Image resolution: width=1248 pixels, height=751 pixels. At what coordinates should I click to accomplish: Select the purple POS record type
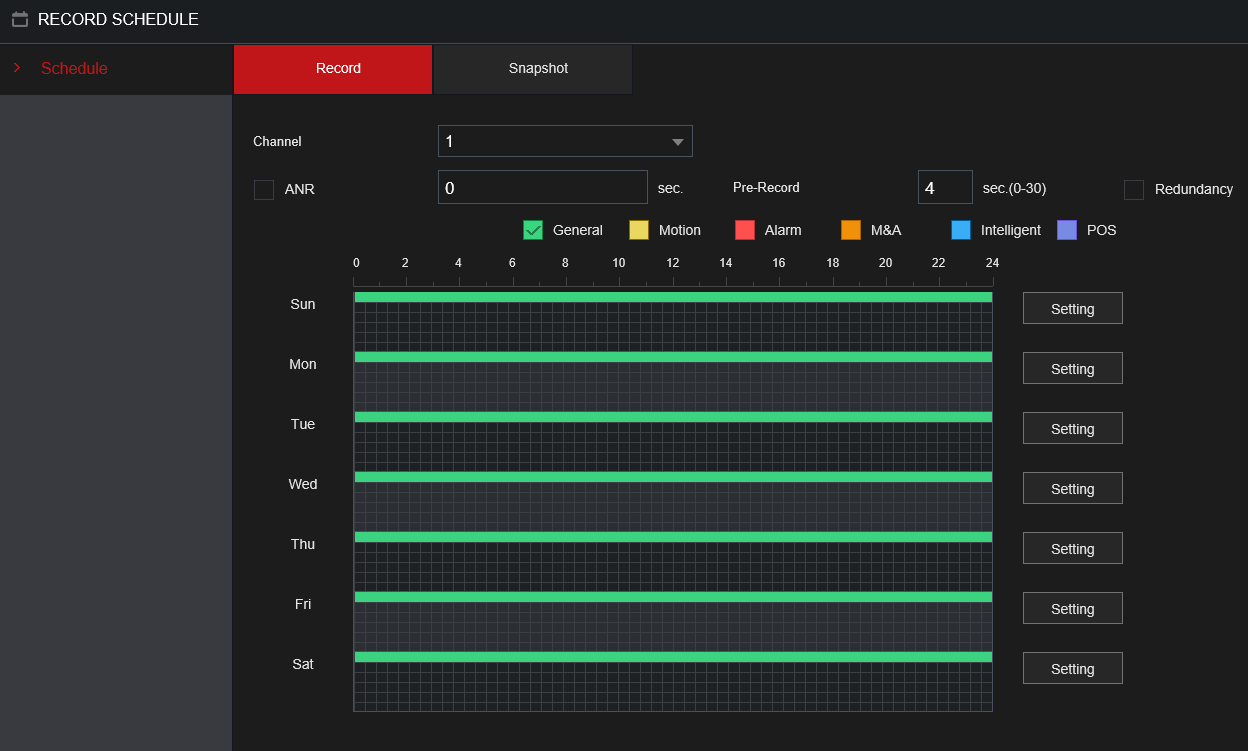(x=1067, y=230)
